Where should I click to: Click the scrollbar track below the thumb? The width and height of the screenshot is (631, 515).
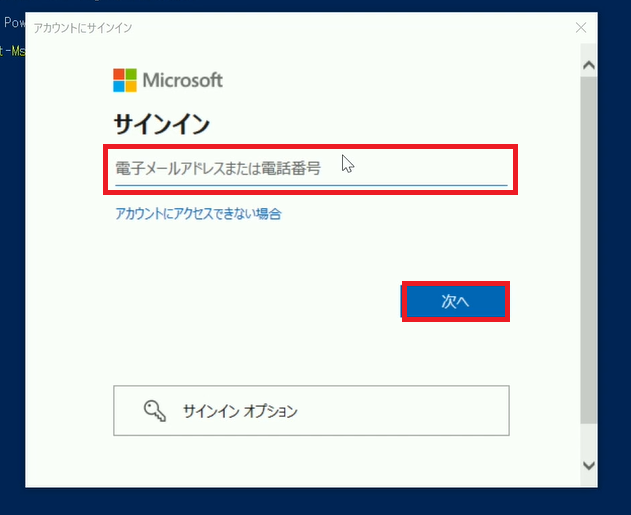coord(589,439)
